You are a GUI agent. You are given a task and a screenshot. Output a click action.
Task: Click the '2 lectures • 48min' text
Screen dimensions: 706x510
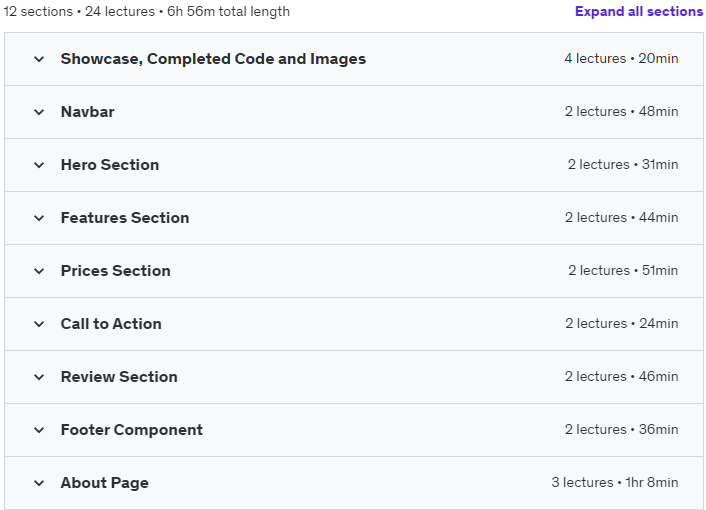(x=621, y=112)
